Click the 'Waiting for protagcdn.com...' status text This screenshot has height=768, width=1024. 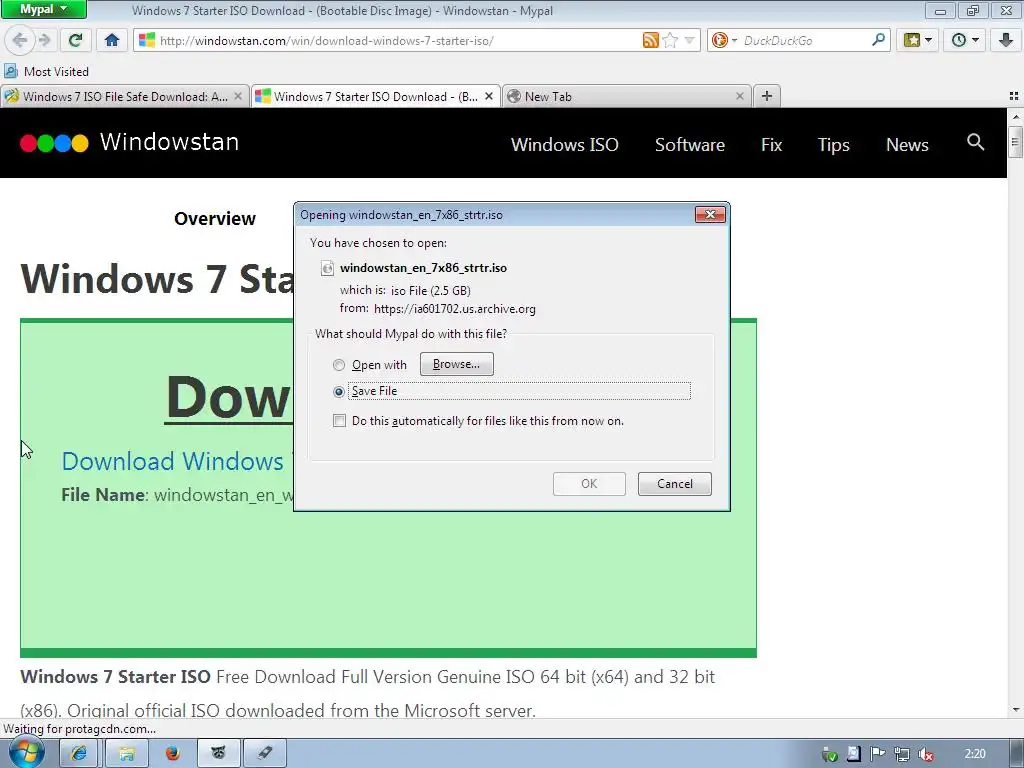point(80,729)
